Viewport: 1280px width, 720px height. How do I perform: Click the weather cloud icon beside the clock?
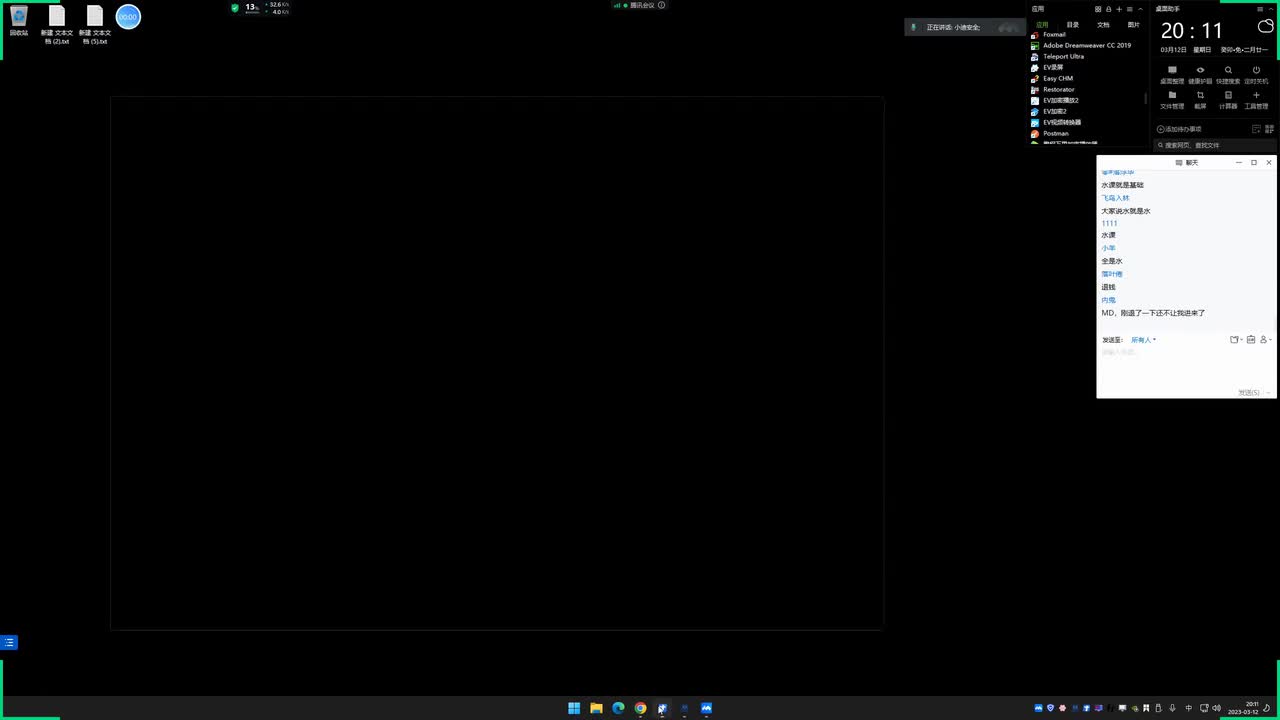pos(1265,28)
